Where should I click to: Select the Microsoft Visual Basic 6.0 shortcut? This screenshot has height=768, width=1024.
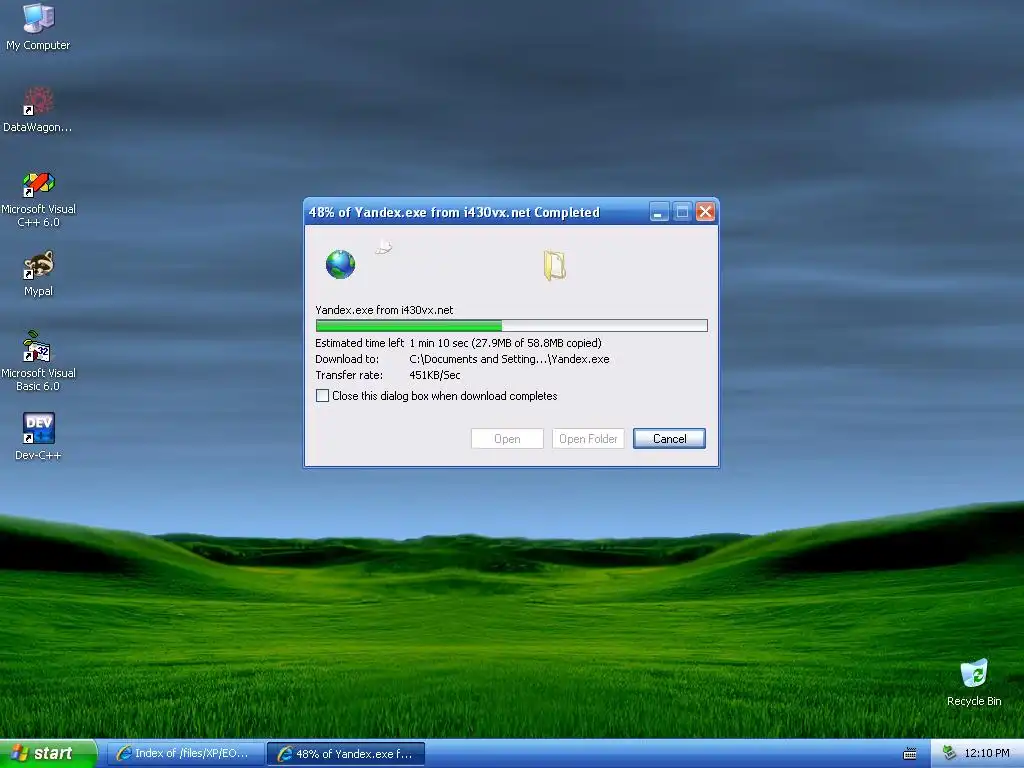38,361
